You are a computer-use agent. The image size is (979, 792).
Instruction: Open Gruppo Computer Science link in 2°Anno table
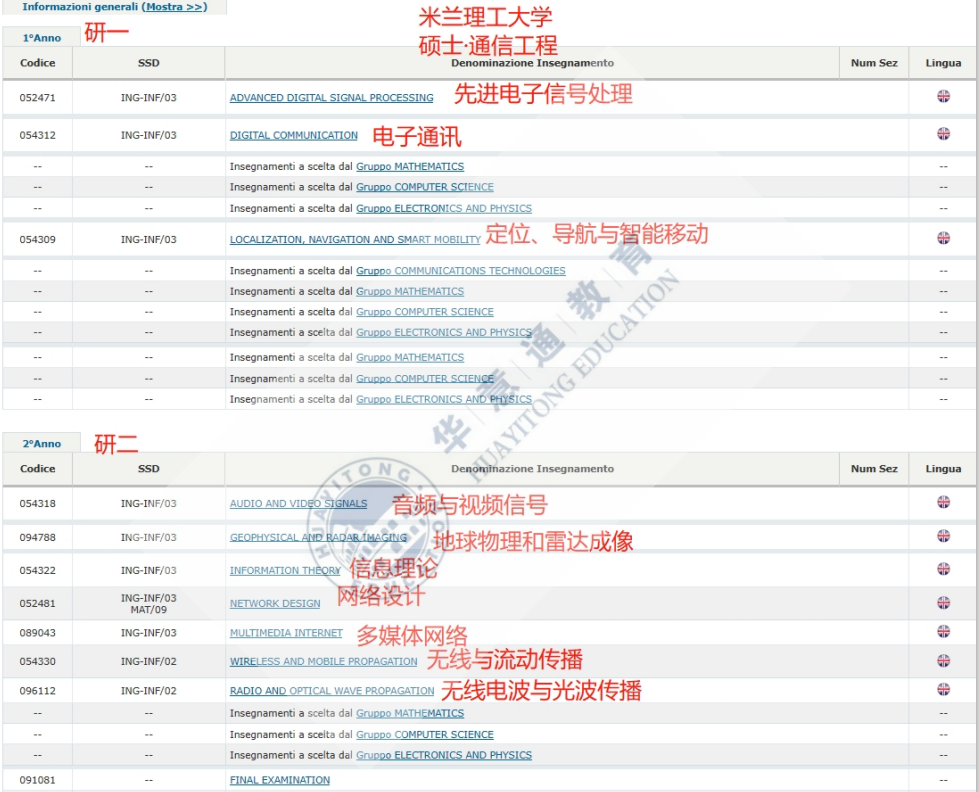[425, 735]
